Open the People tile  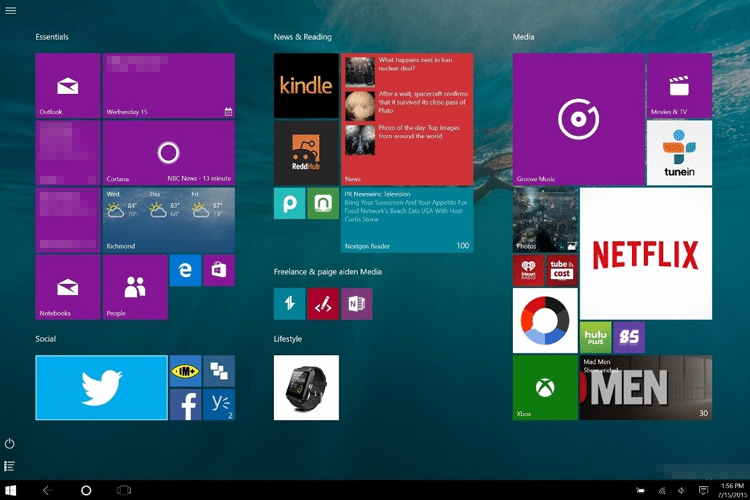pyautogui.click(x=135, y=287)
